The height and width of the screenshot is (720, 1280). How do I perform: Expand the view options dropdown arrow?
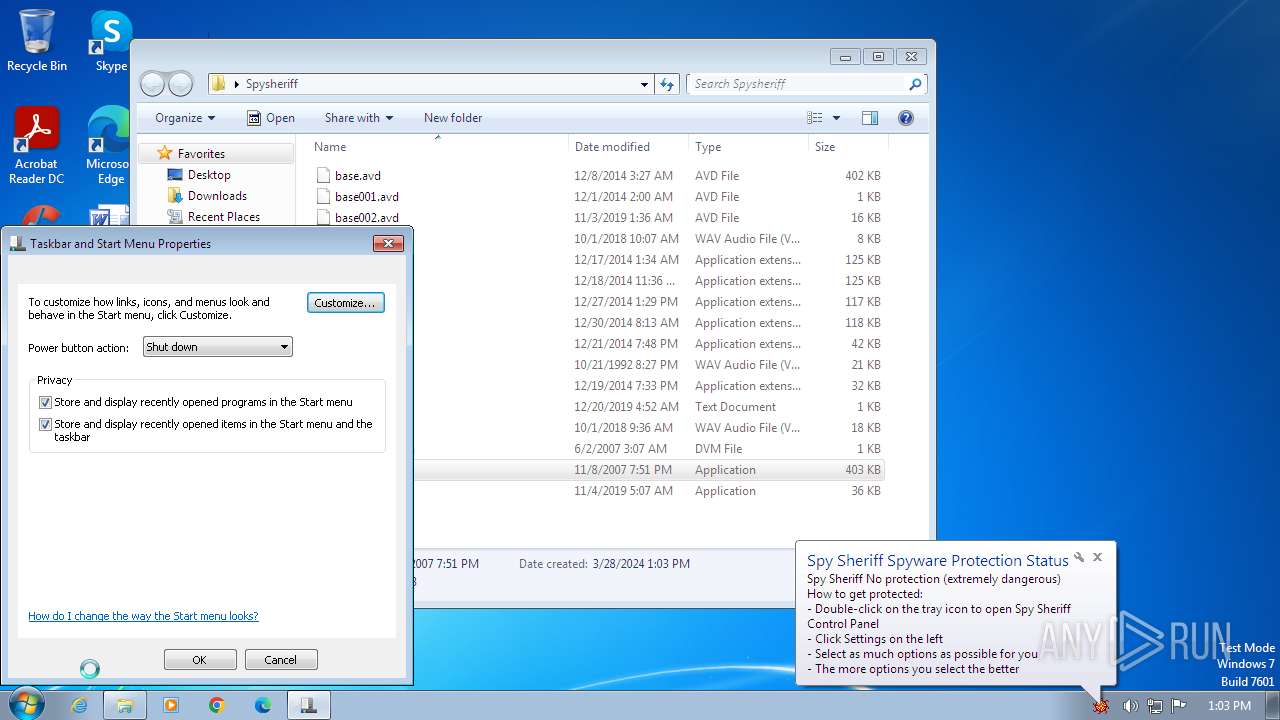[836, 118]
